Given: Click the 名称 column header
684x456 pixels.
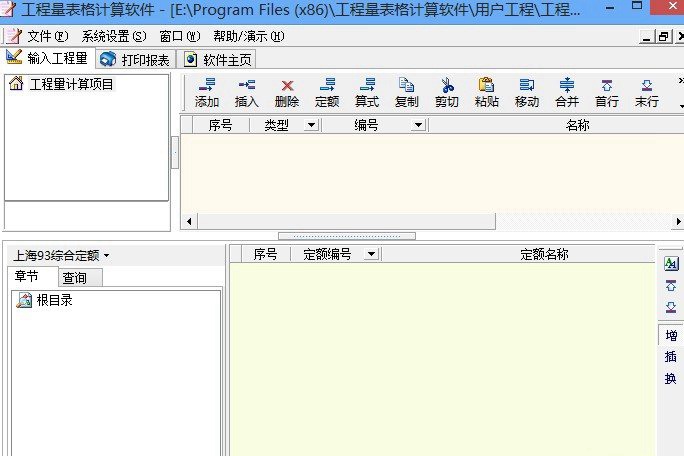Looking at the screenshot, I should click(x=578, y=125).
